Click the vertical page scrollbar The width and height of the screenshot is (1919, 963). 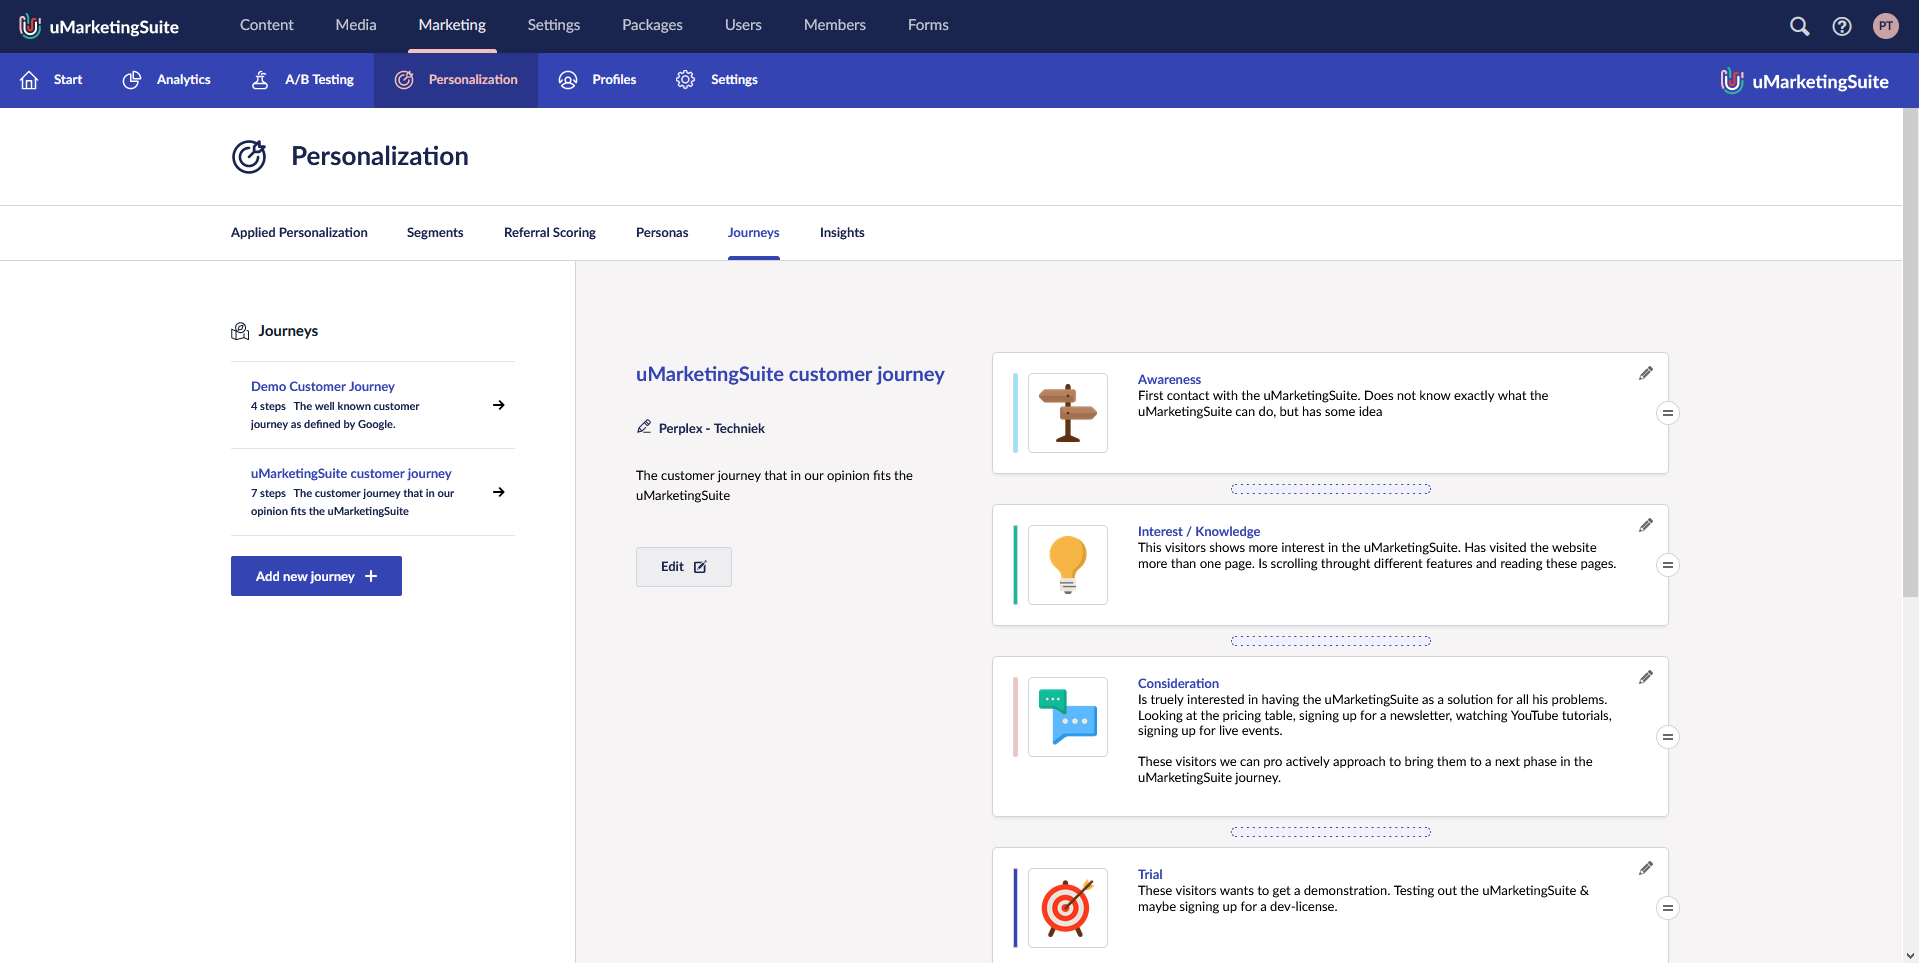[x=1910, y=353]
